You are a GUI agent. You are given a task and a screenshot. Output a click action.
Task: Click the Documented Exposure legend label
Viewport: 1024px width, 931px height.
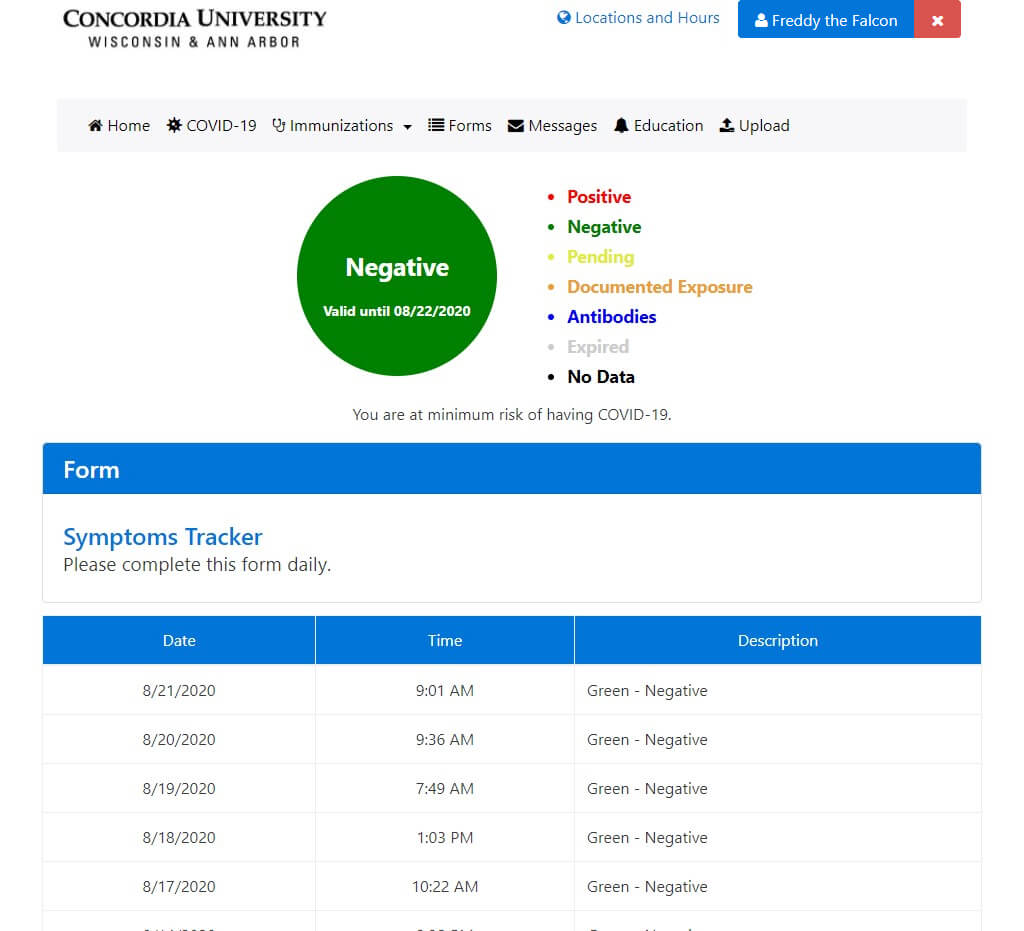click(x=660, y=287)
